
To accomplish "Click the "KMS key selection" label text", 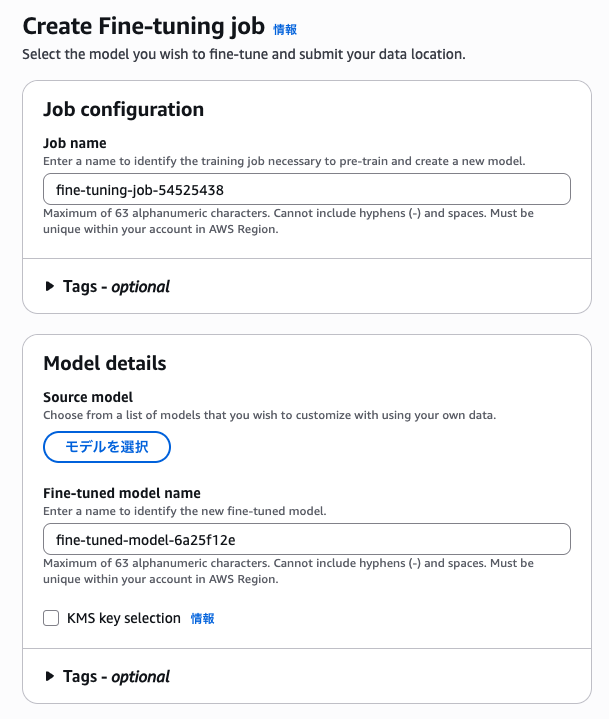I will coord(123,618).
